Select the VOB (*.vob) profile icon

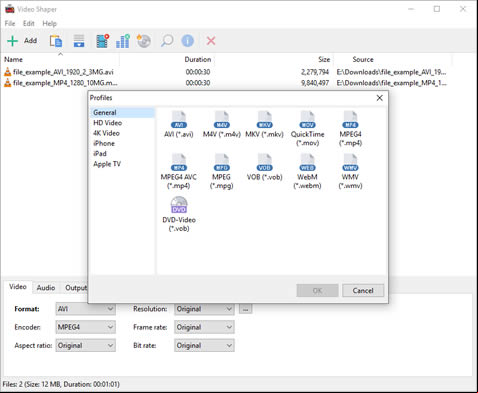[265, 163]
